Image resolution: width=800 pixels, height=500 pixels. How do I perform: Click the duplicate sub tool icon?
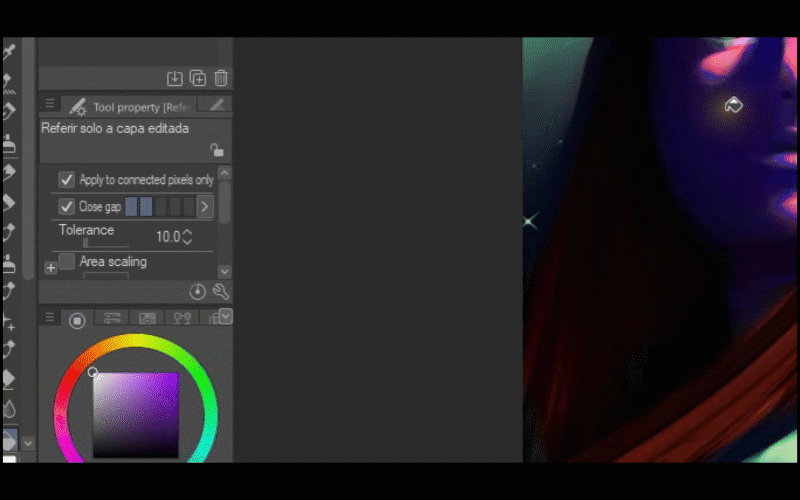point(197,78)
